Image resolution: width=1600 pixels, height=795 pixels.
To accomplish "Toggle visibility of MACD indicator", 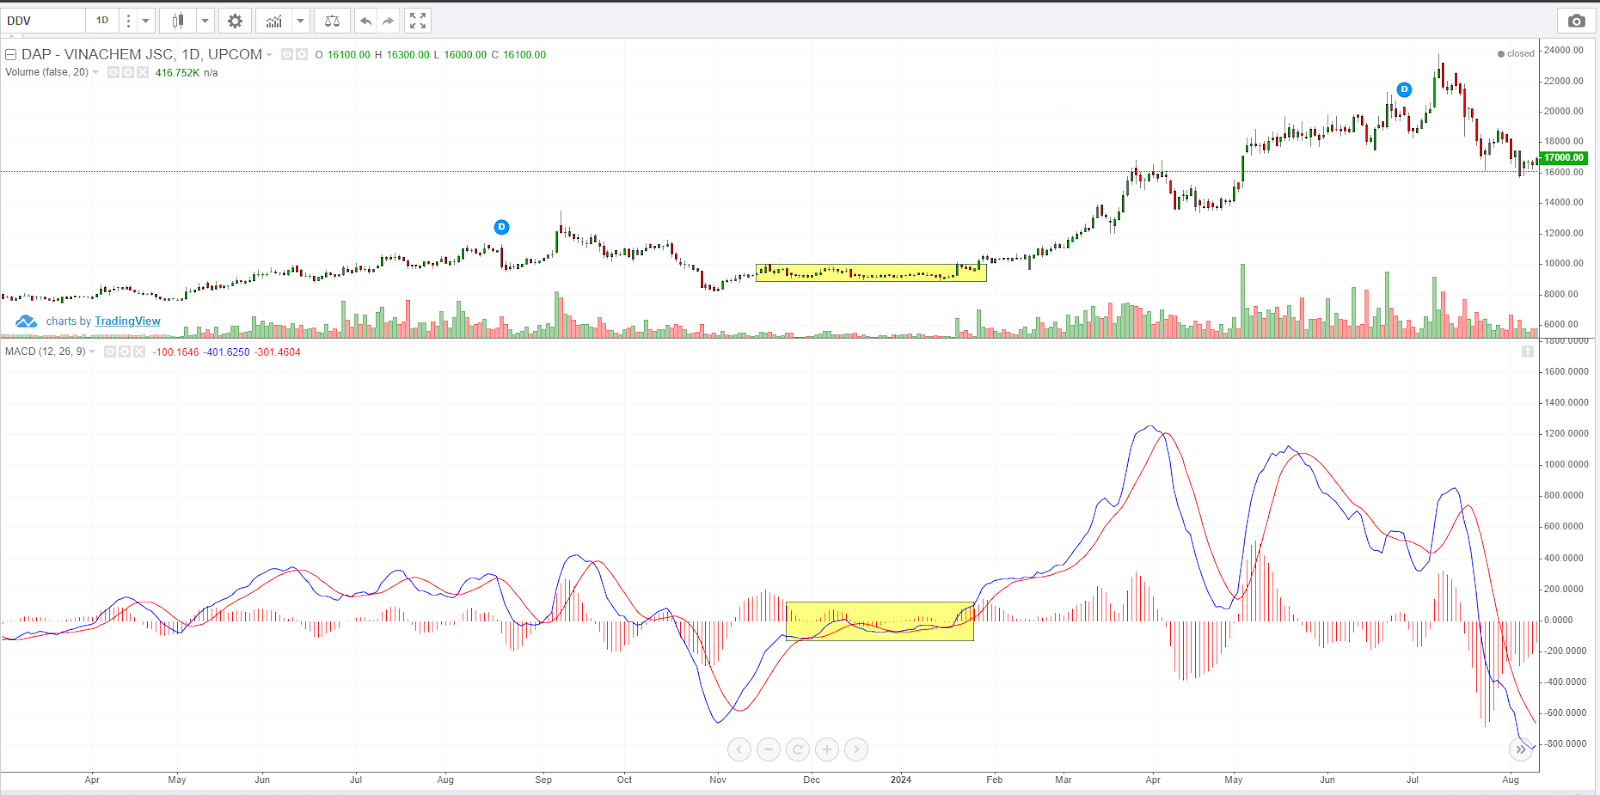I will pos(110,352).
